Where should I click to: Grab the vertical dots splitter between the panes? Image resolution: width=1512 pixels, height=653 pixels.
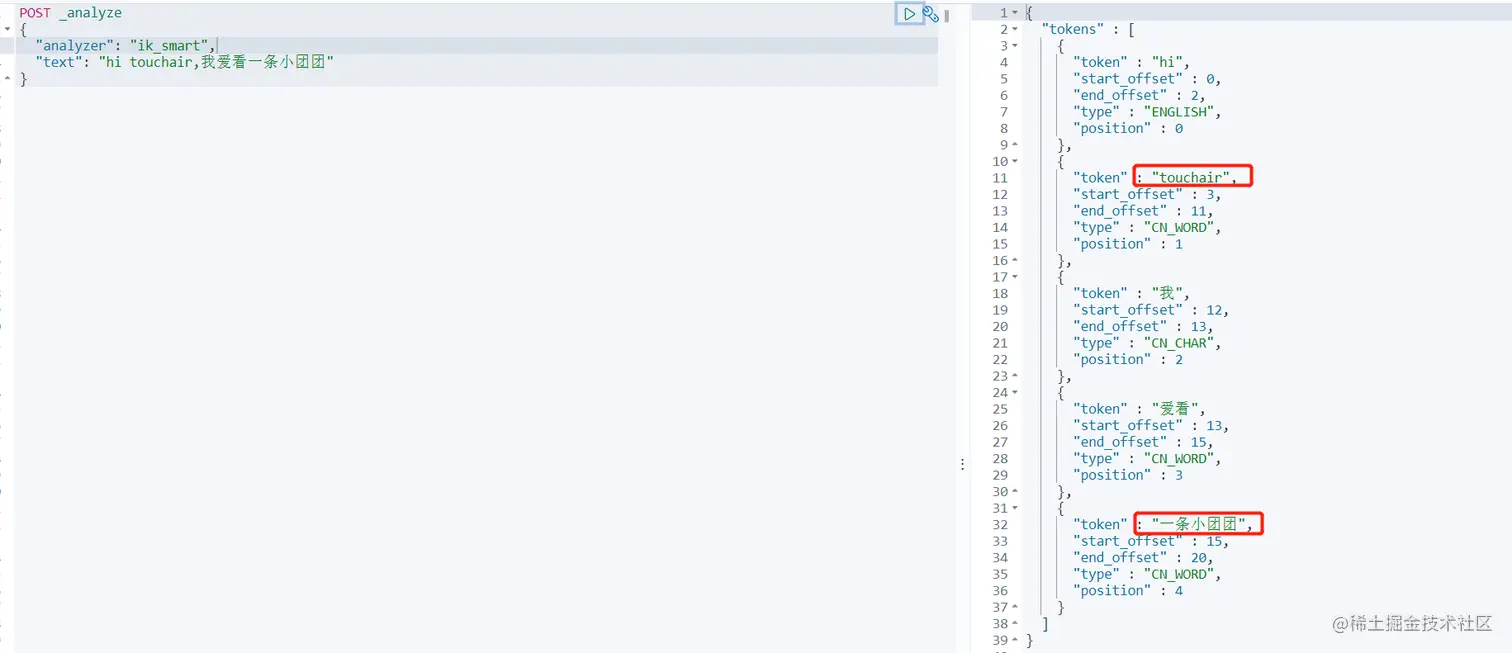pyautogui.click(x=962, y=465)
